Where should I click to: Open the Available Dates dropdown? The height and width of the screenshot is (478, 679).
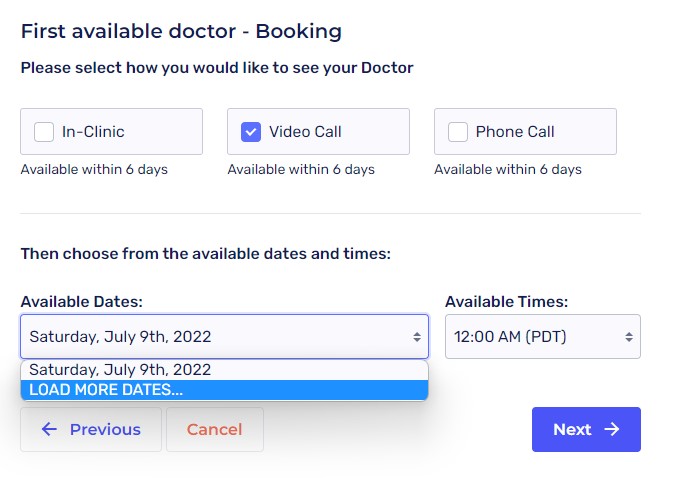[224, 337]
